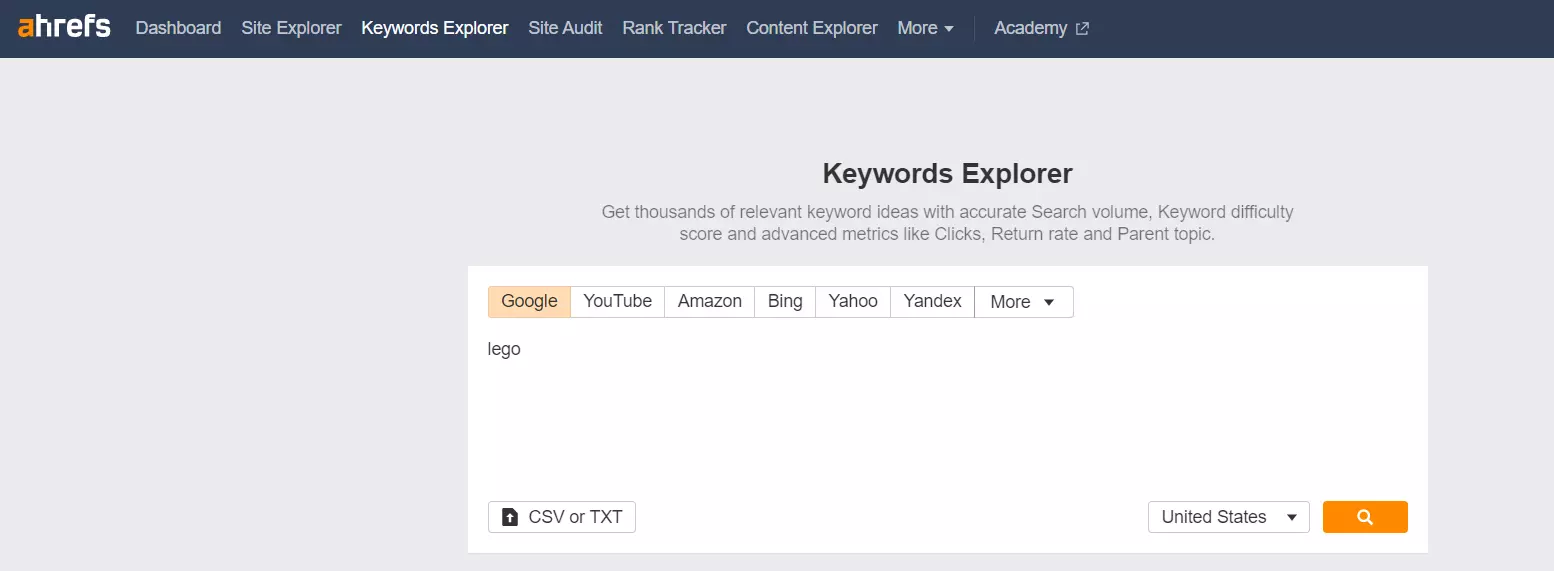Open Rank Tracker
1554x571 pixels.
tap(674, 28)
